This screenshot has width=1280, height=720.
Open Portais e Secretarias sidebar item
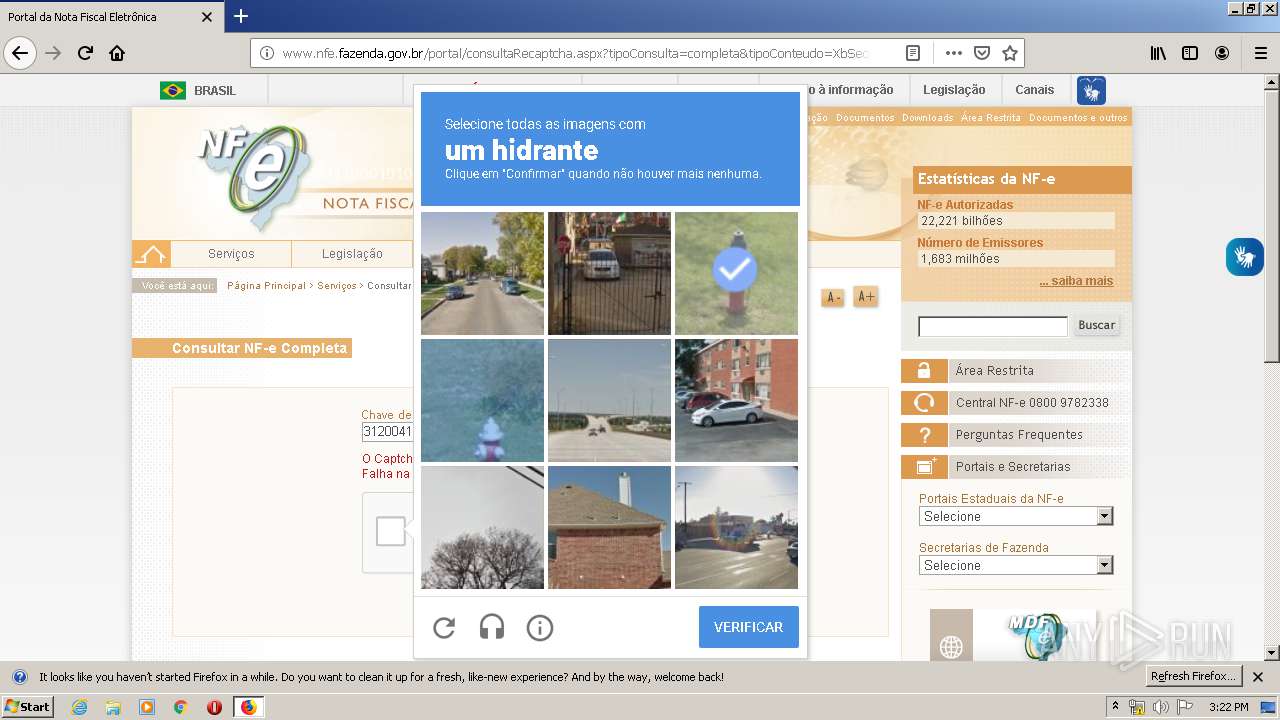tap(1015, 467)
